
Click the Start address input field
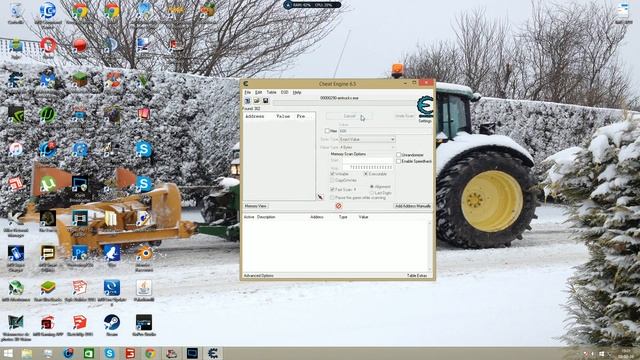[367, 161]
